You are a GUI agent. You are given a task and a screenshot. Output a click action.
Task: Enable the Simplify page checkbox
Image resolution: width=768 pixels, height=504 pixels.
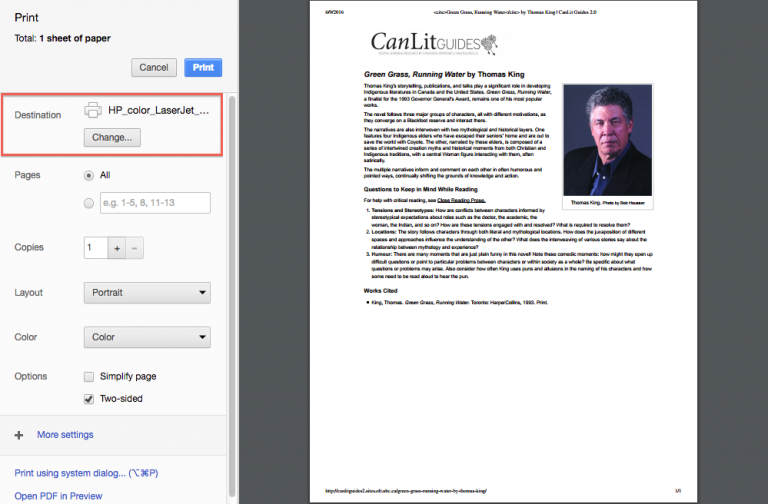coord(90,377)
